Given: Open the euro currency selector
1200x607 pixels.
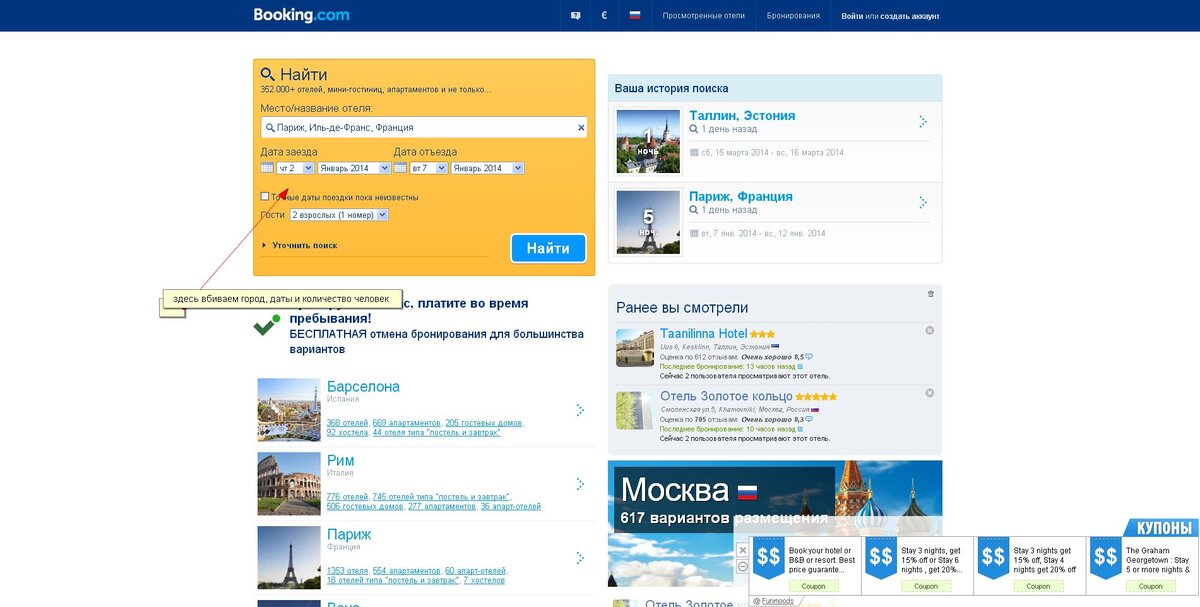Looking at the screenshot, I should tap(604, 16).
